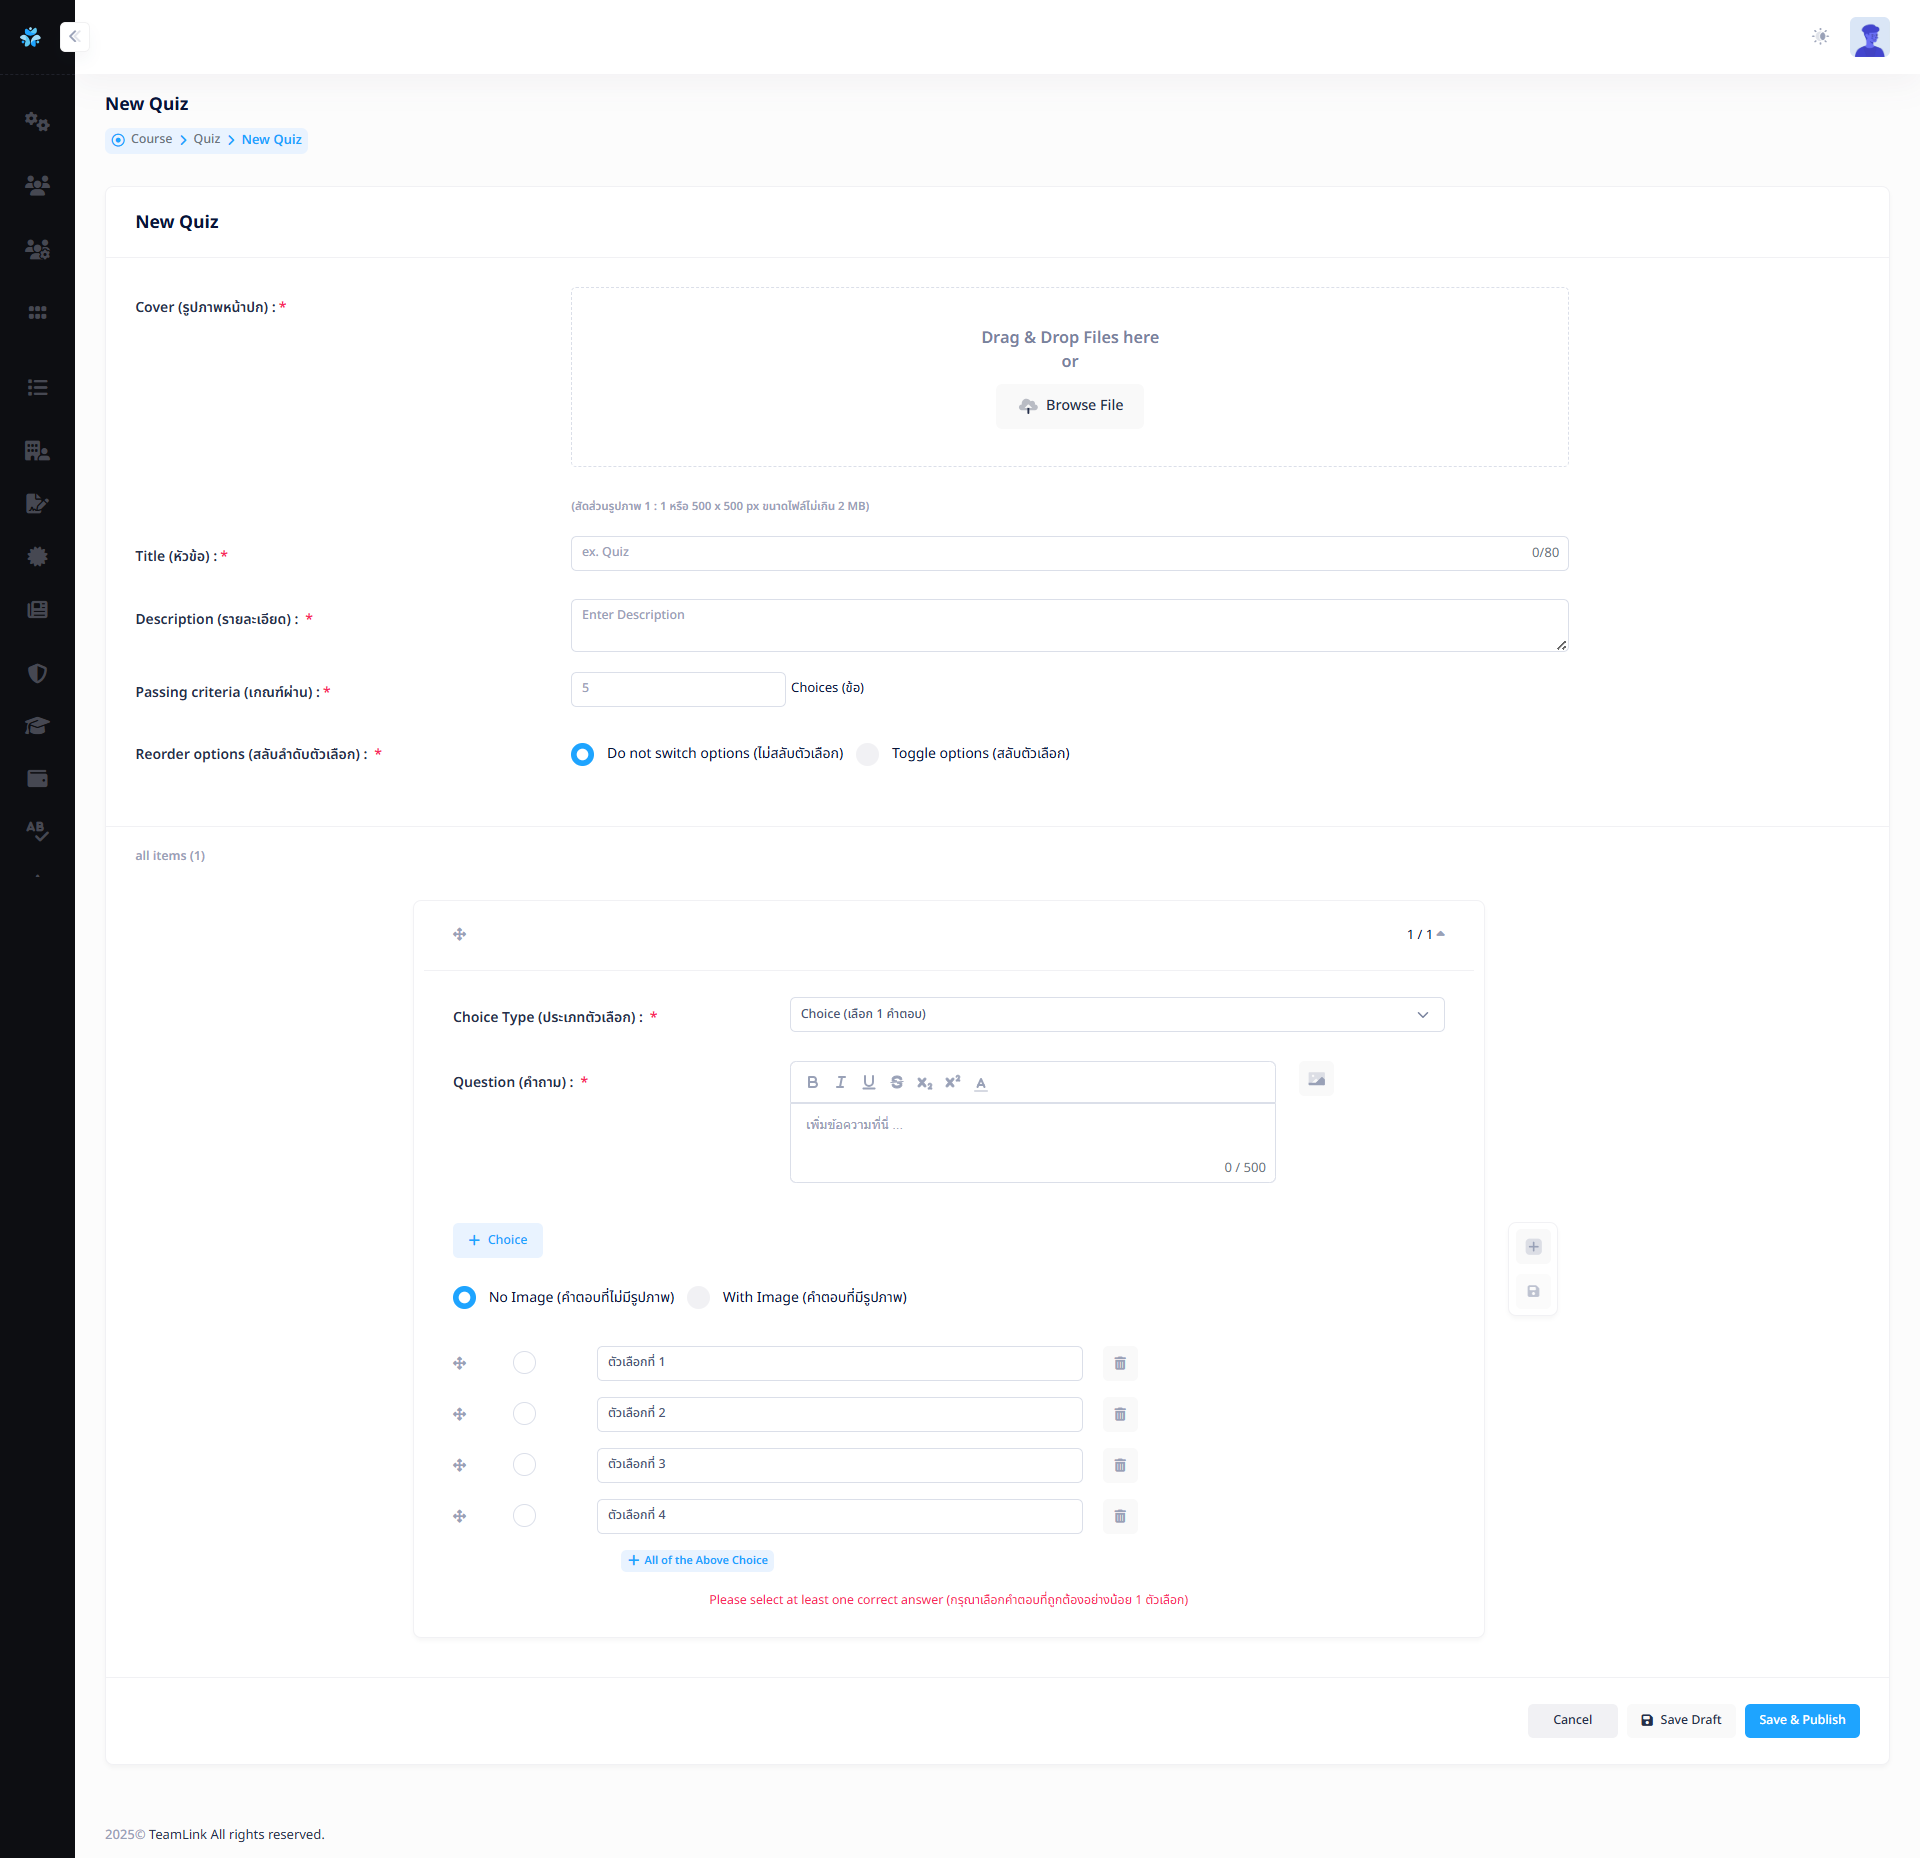Collapse question card 1/1 arrow
Image resolution: width=1920 pixels, height=1858 pixels.
click(x=1440, y=934)
